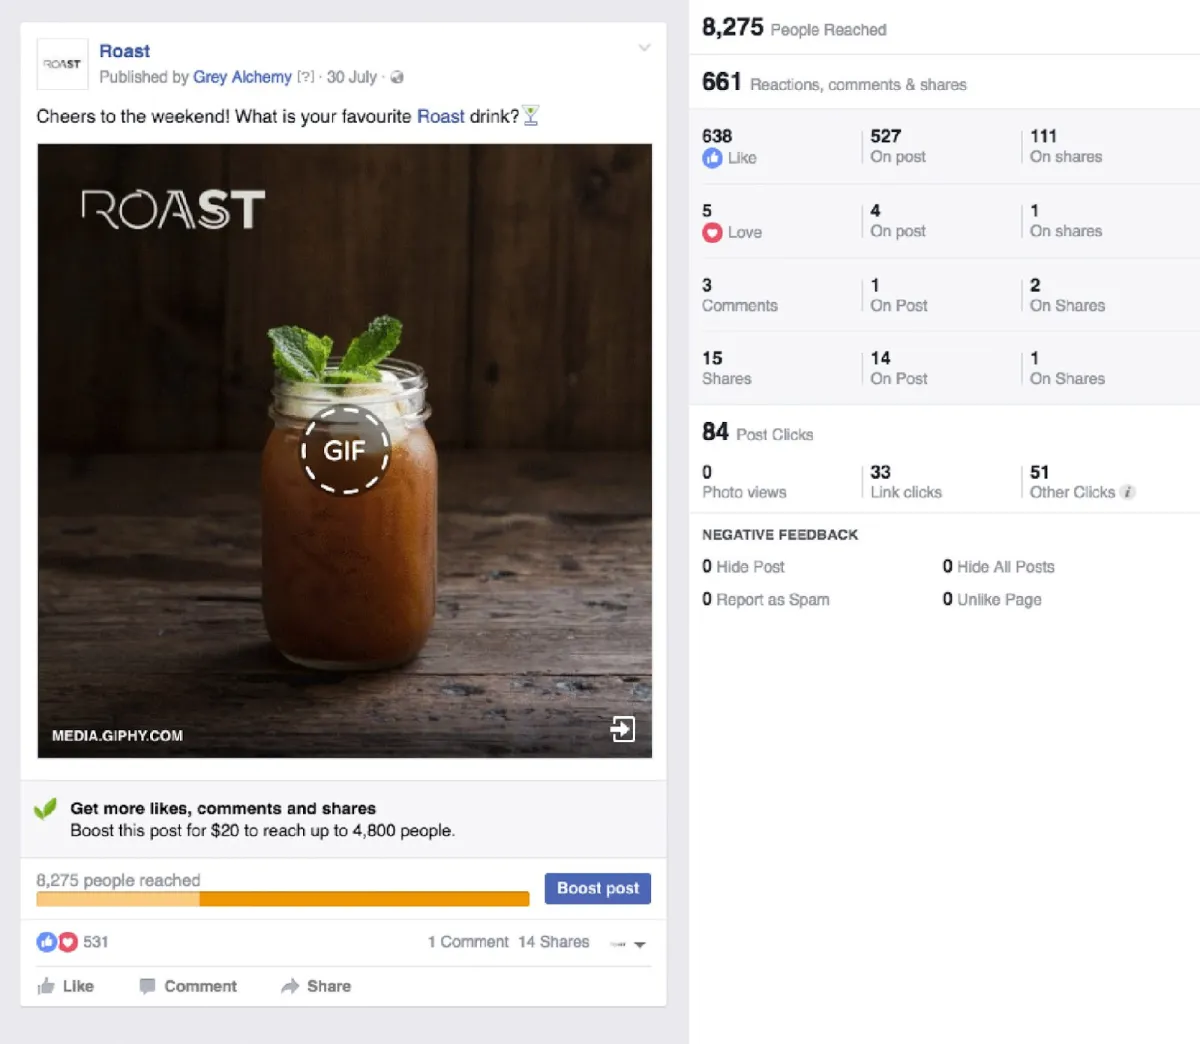The width and height of the screenshot is (1200, 1044).
Task: Click the '4 On post' love figure
Action: [898, 221]
